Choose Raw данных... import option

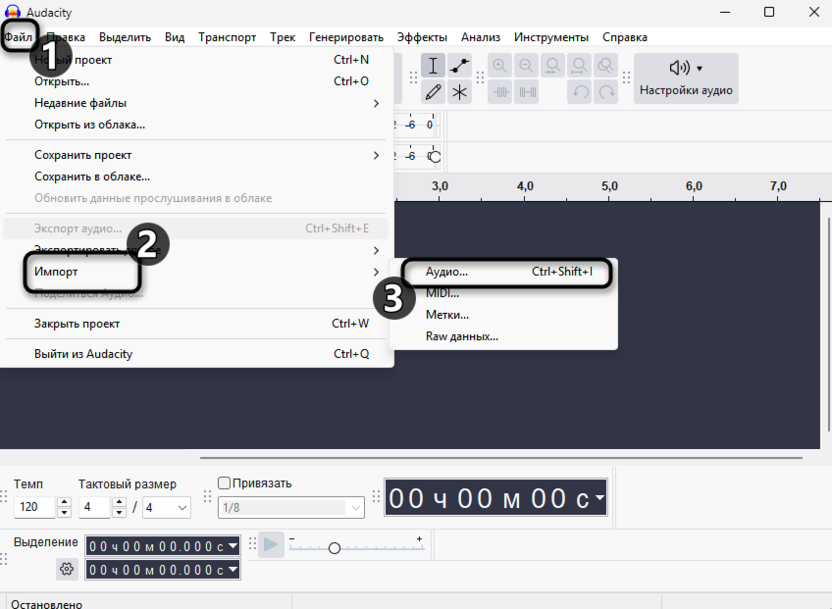pos(504,336)
